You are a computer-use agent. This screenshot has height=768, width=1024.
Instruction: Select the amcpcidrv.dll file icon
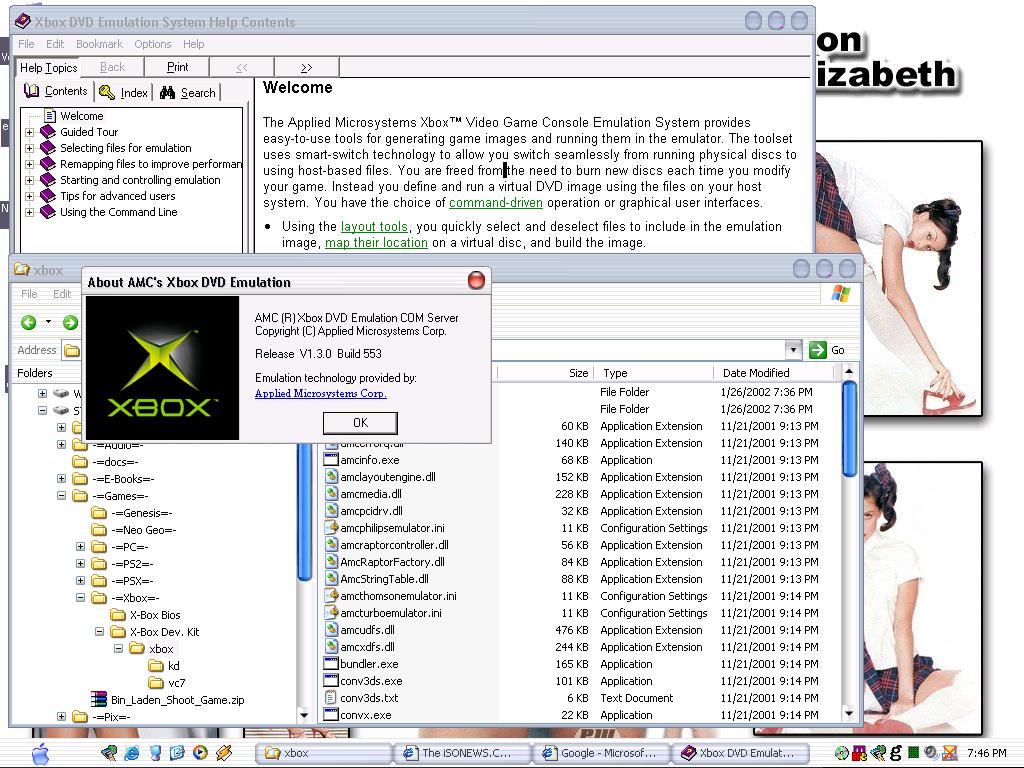(x=331, y=511)
